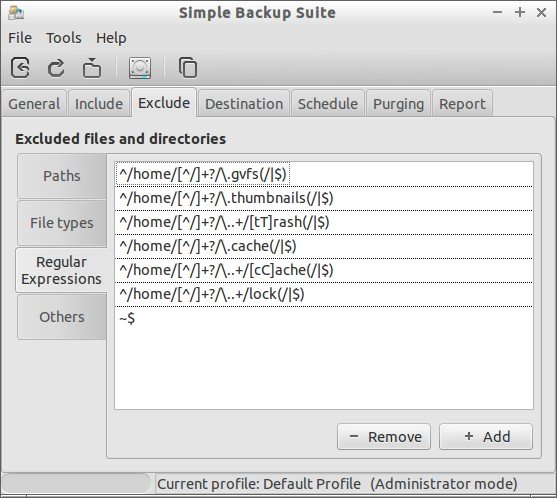Open the Tools menu
Screen dimensions: 557x498
tap(64, 38)
